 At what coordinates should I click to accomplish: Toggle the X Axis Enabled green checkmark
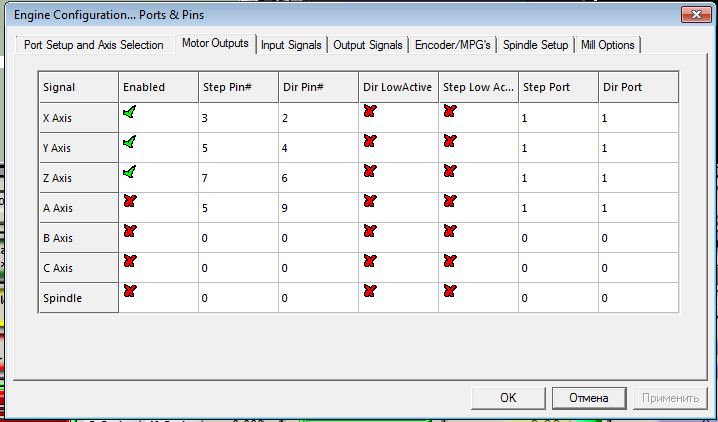pos(129,113)
